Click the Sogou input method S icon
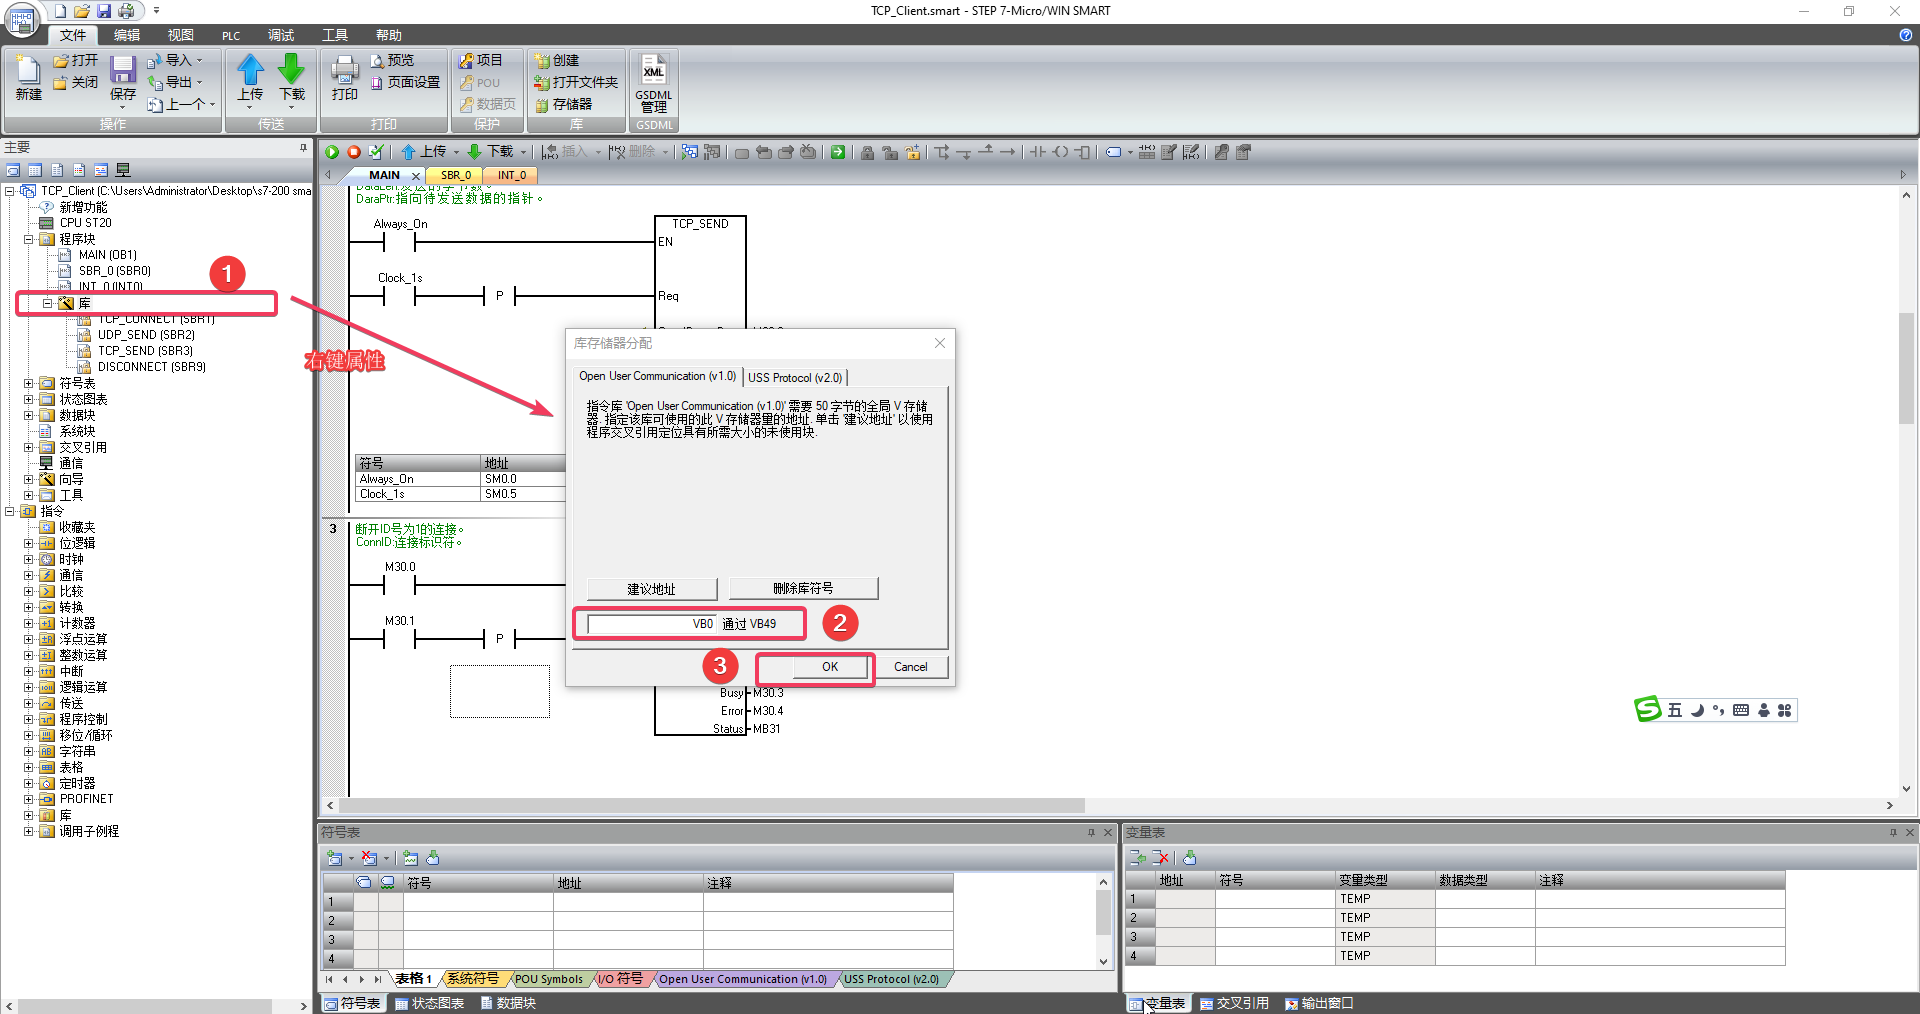Screen dimensions: 1920x1014 pyautogui.click(x=1648, y=710)
